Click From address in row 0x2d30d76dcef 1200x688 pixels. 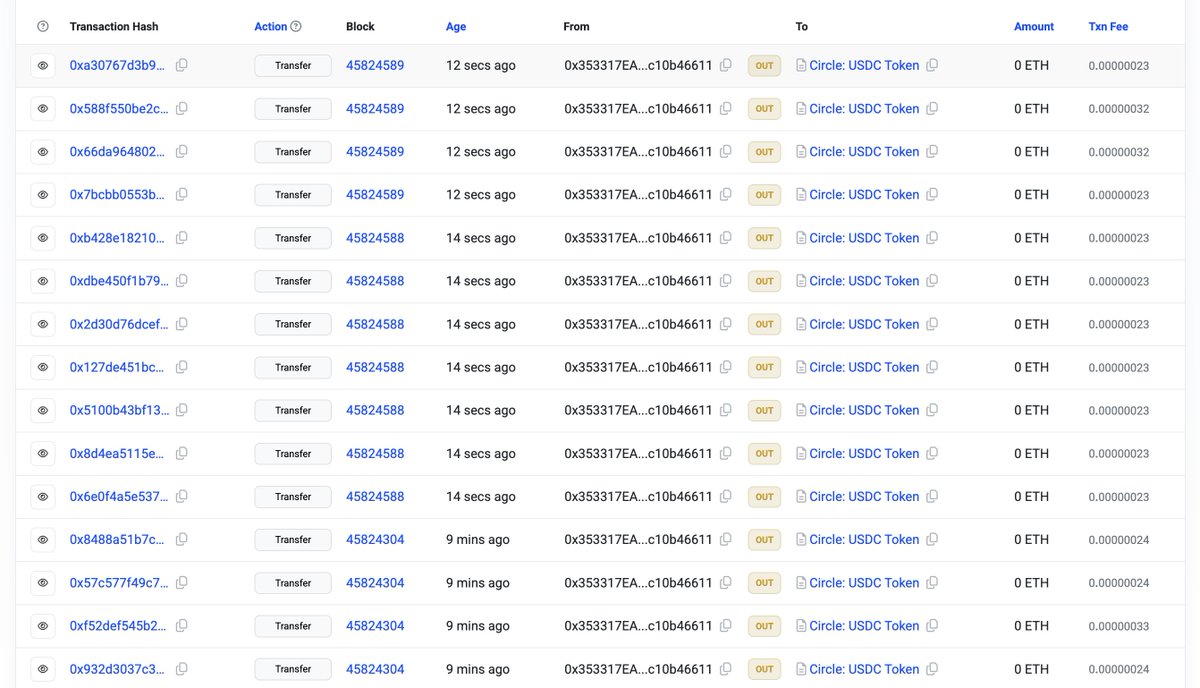638,324
